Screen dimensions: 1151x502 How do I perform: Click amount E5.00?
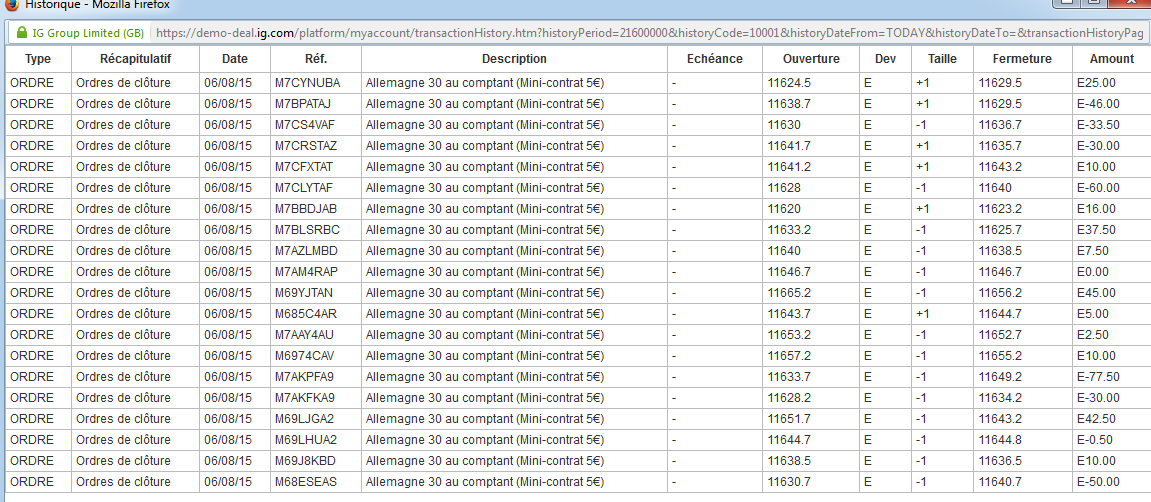point(1093,314)
